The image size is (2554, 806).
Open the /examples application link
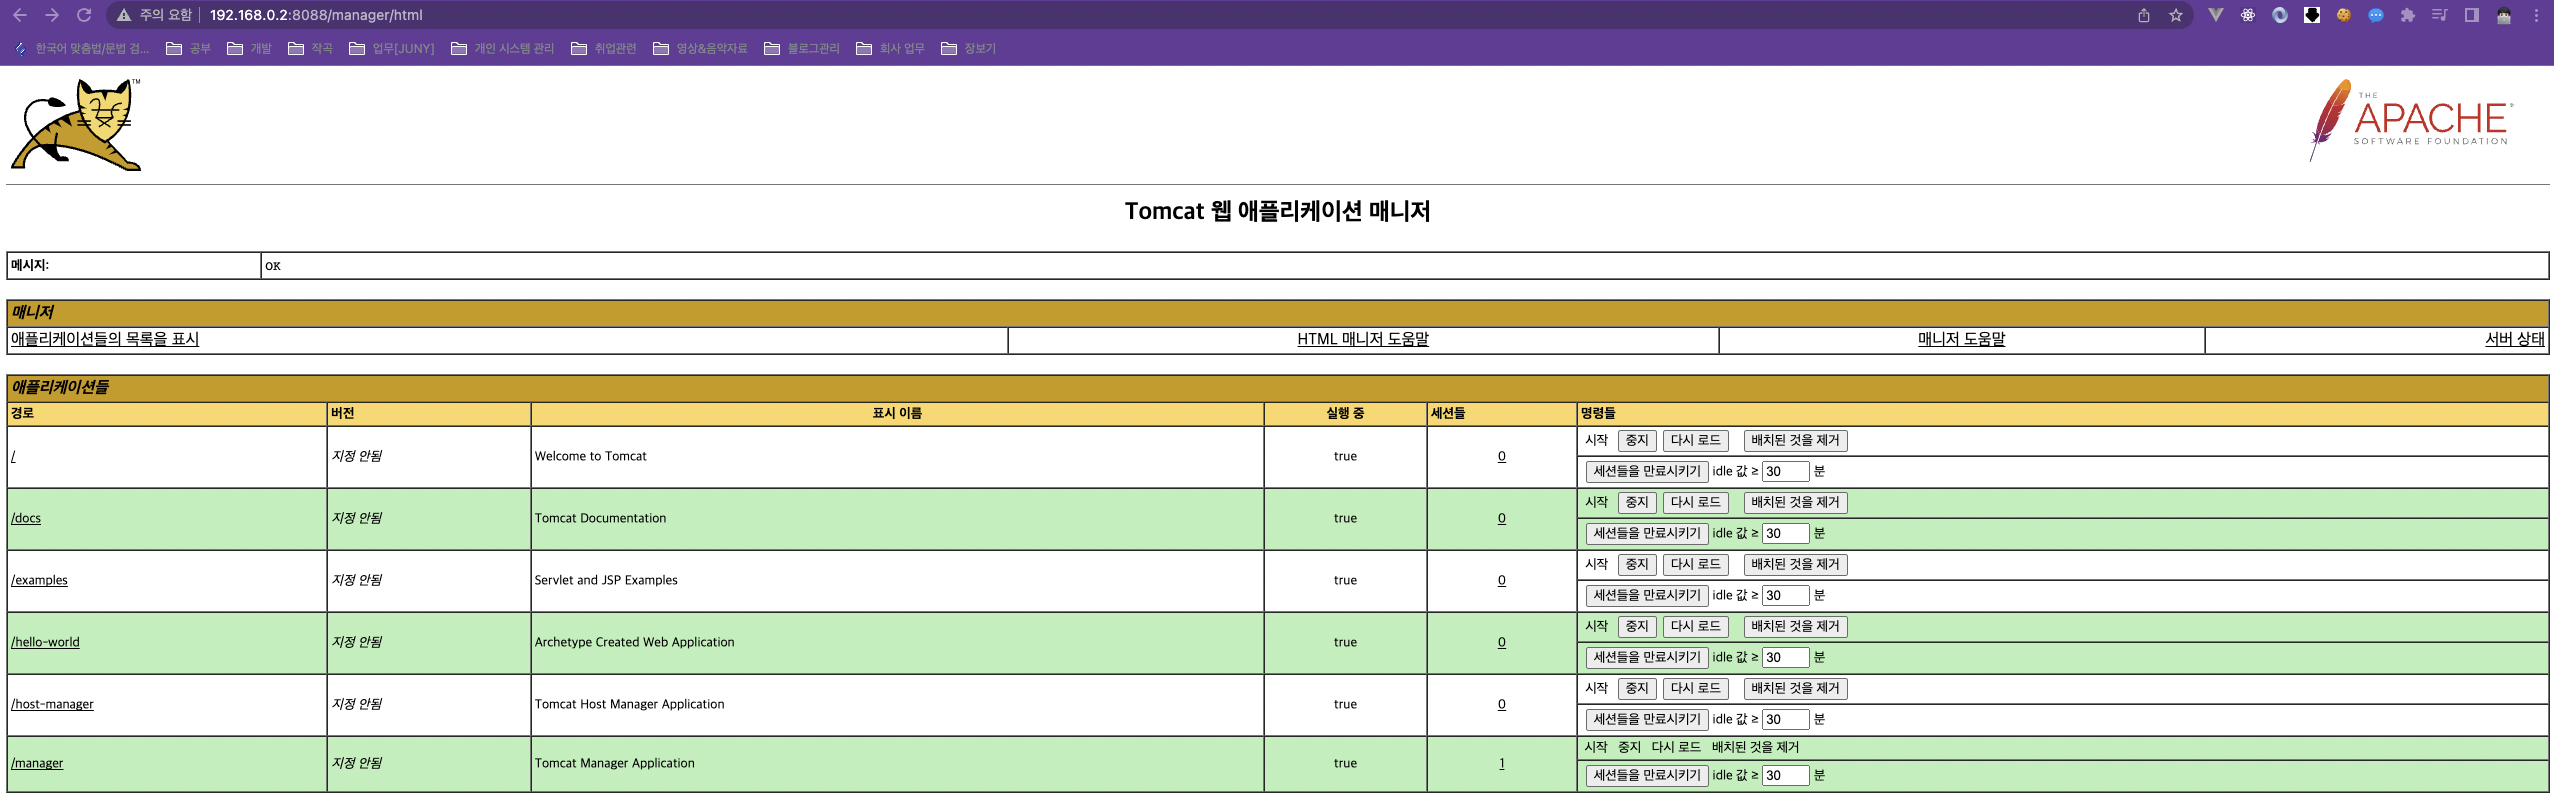point(39,580)
